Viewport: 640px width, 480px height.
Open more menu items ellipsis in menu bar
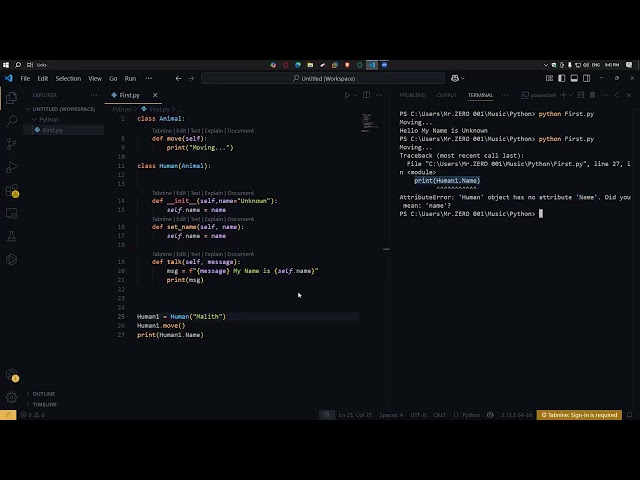(x=149, y=78)
